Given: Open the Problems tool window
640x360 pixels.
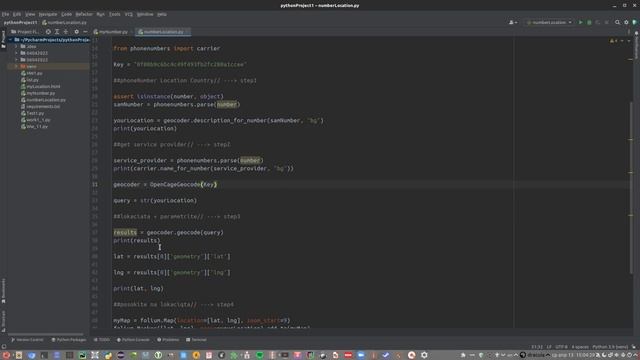Looking at the screenshot, I should coord(168,340).
